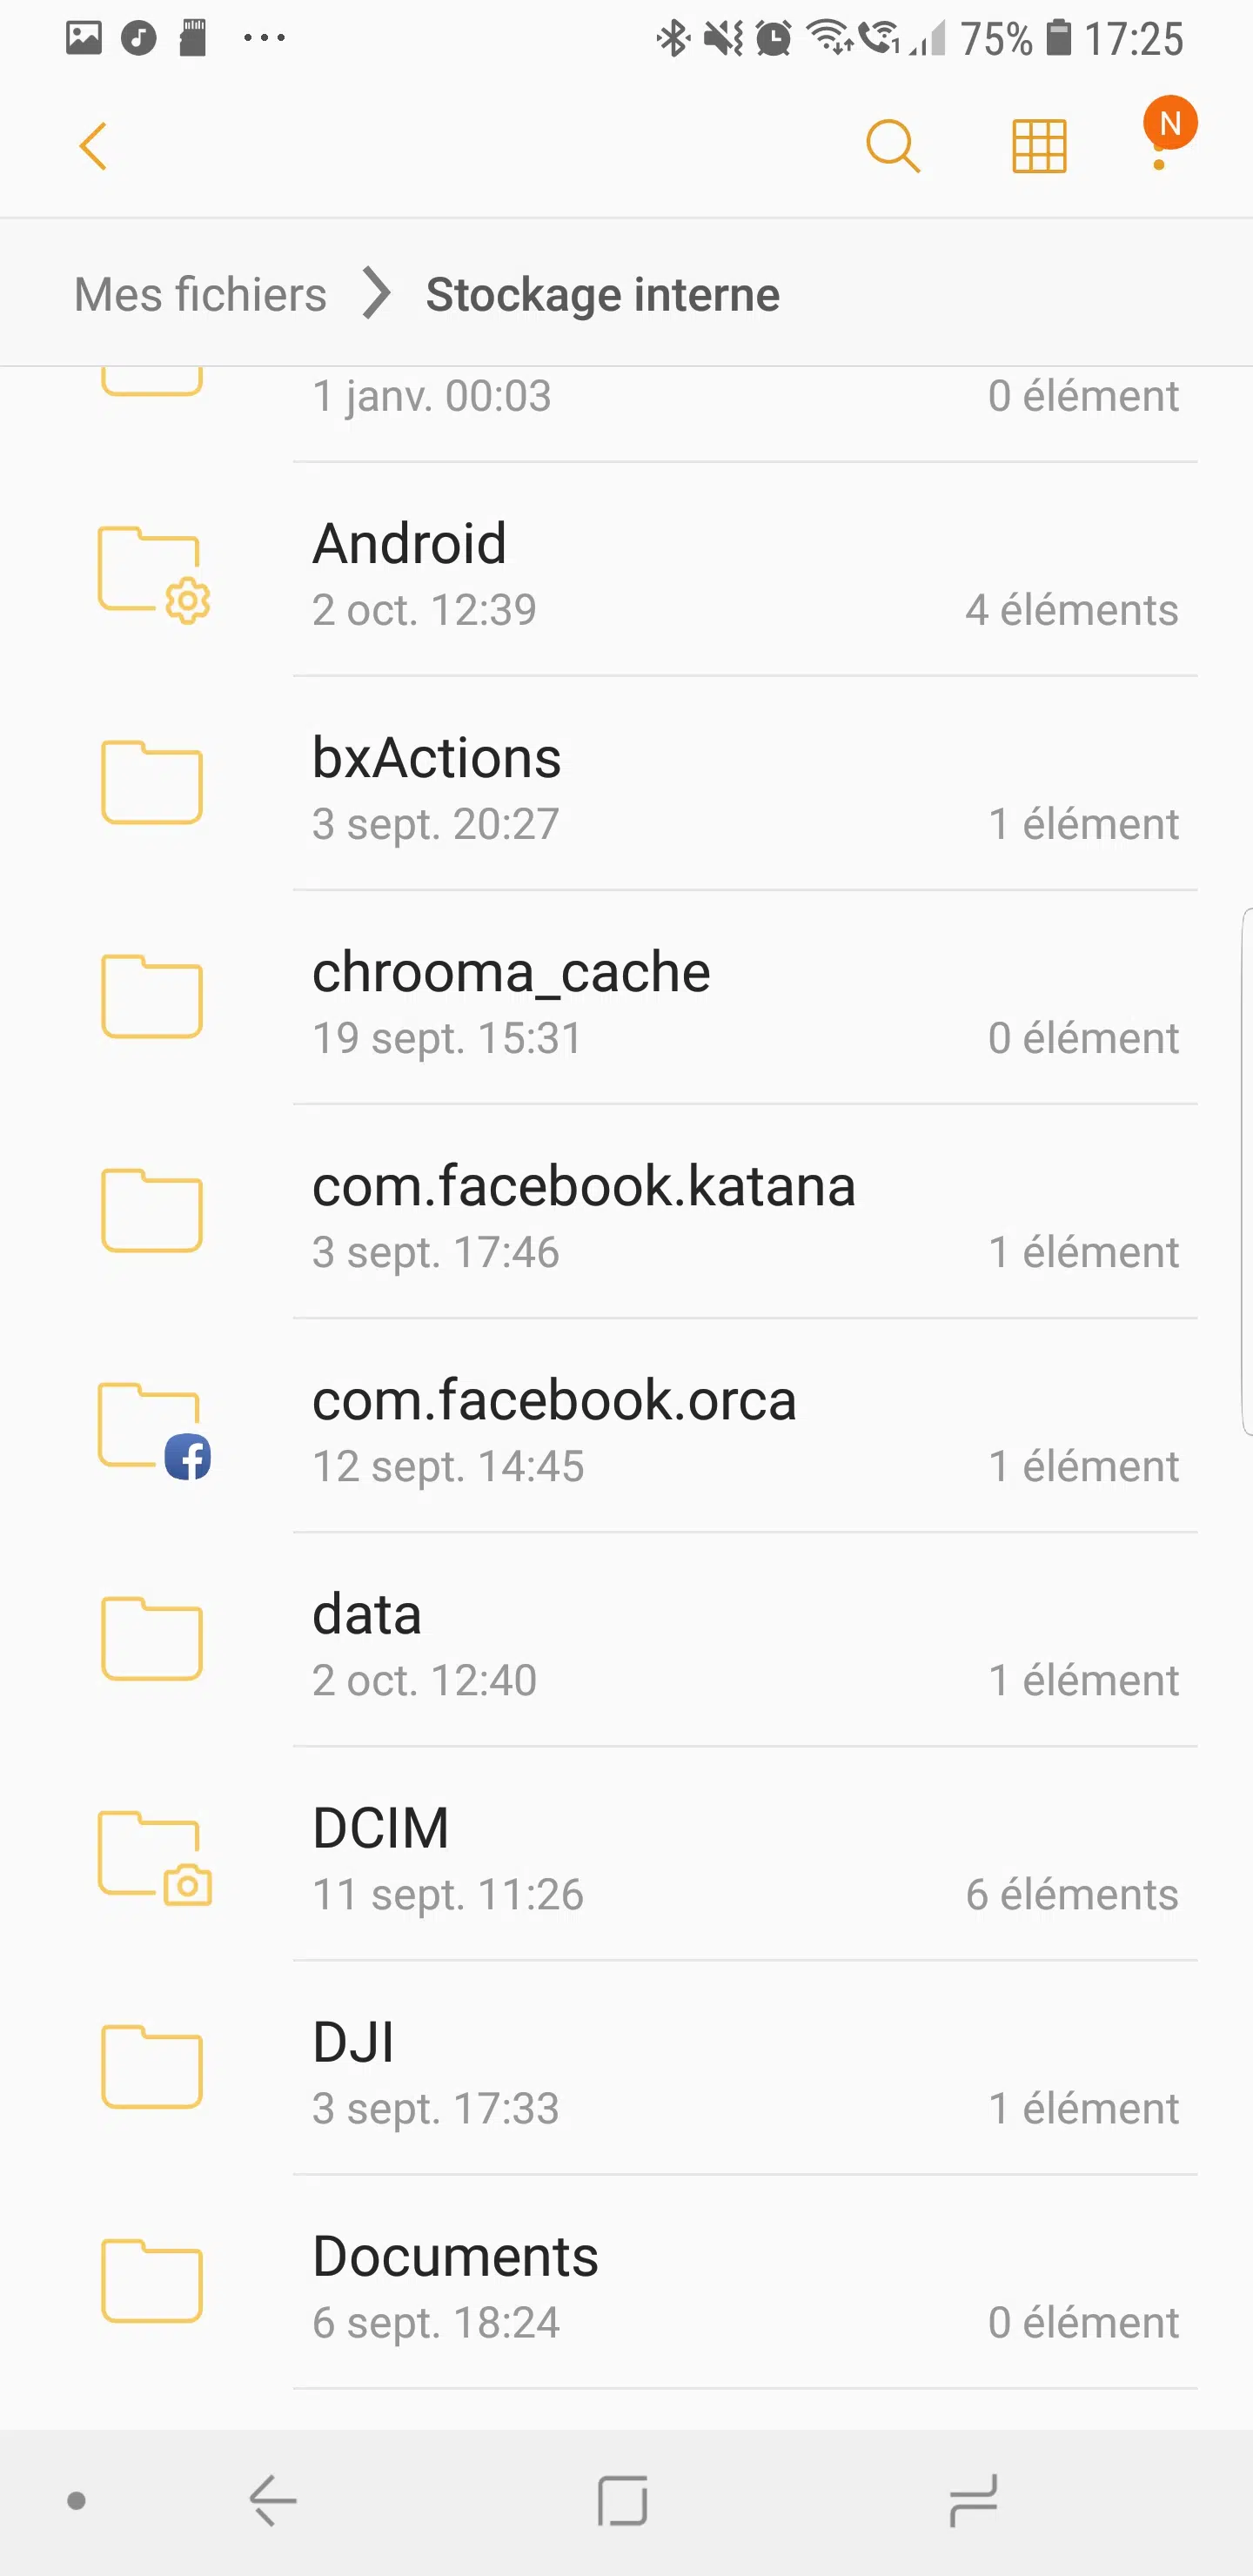Go to Mes fichiers breadcrumb
1253x2576 pixels.
[x=200, y=294]
